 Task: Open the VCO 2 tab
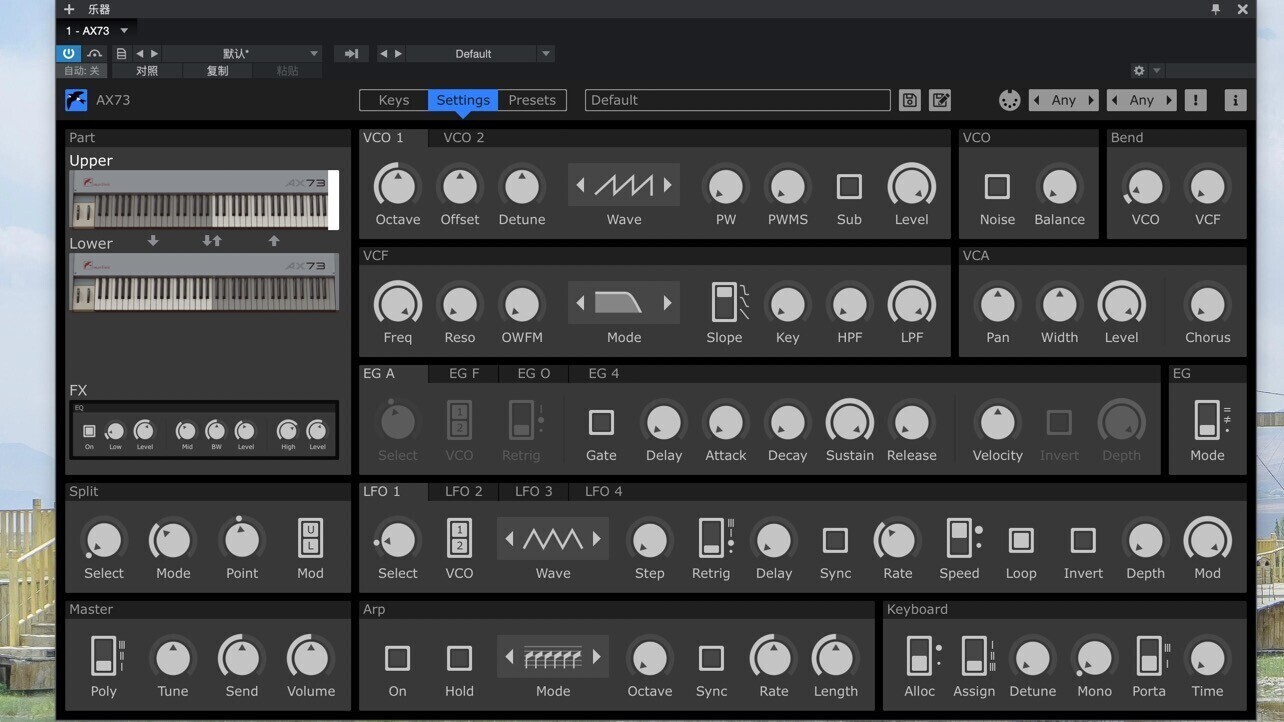pos(464,137)
